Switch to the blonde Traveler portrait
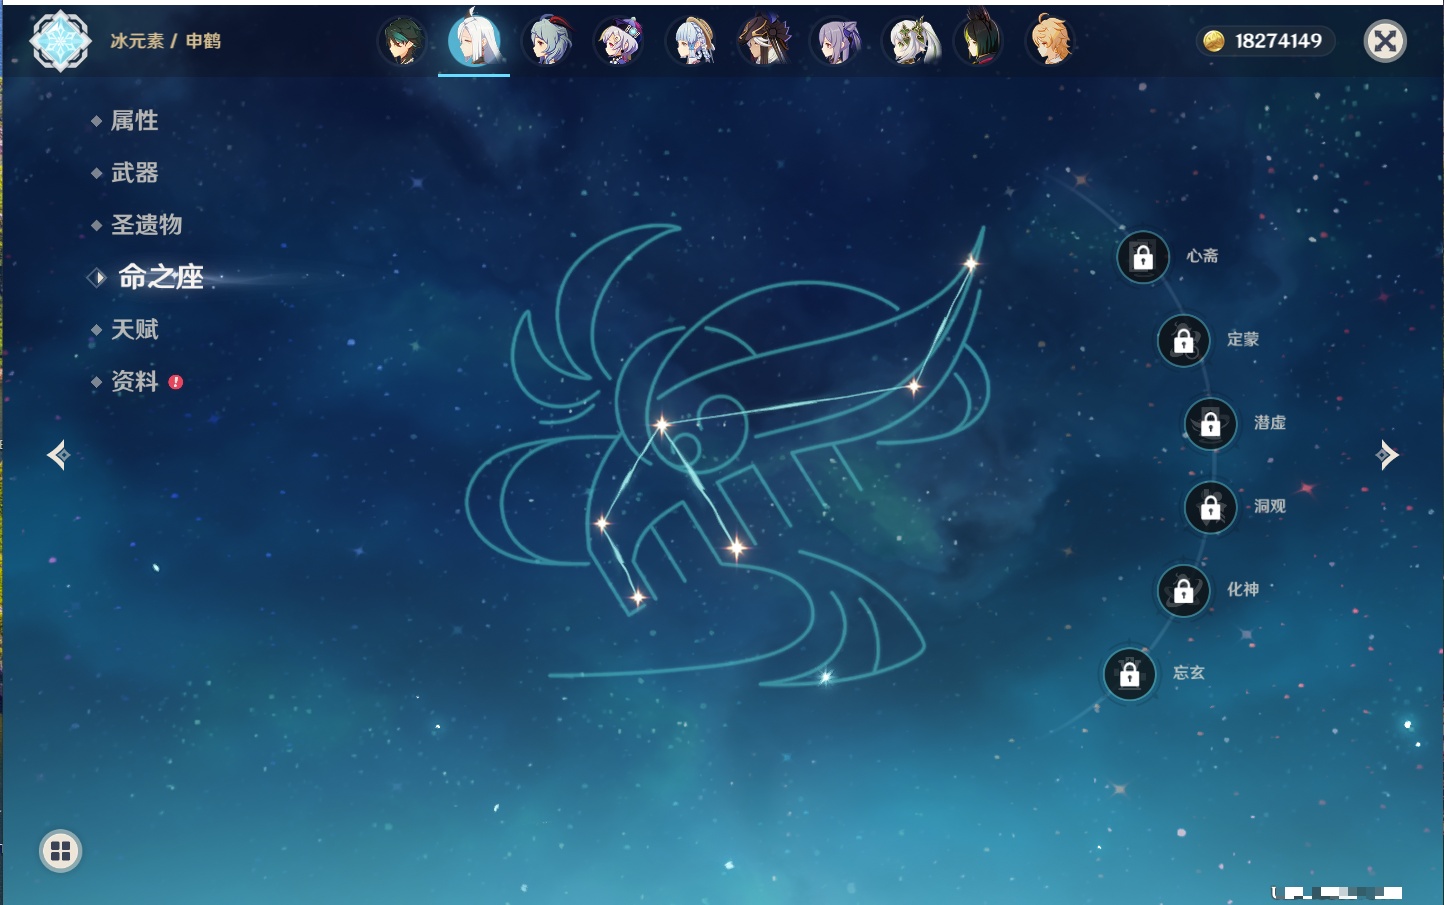 (x=1051, y=41)
